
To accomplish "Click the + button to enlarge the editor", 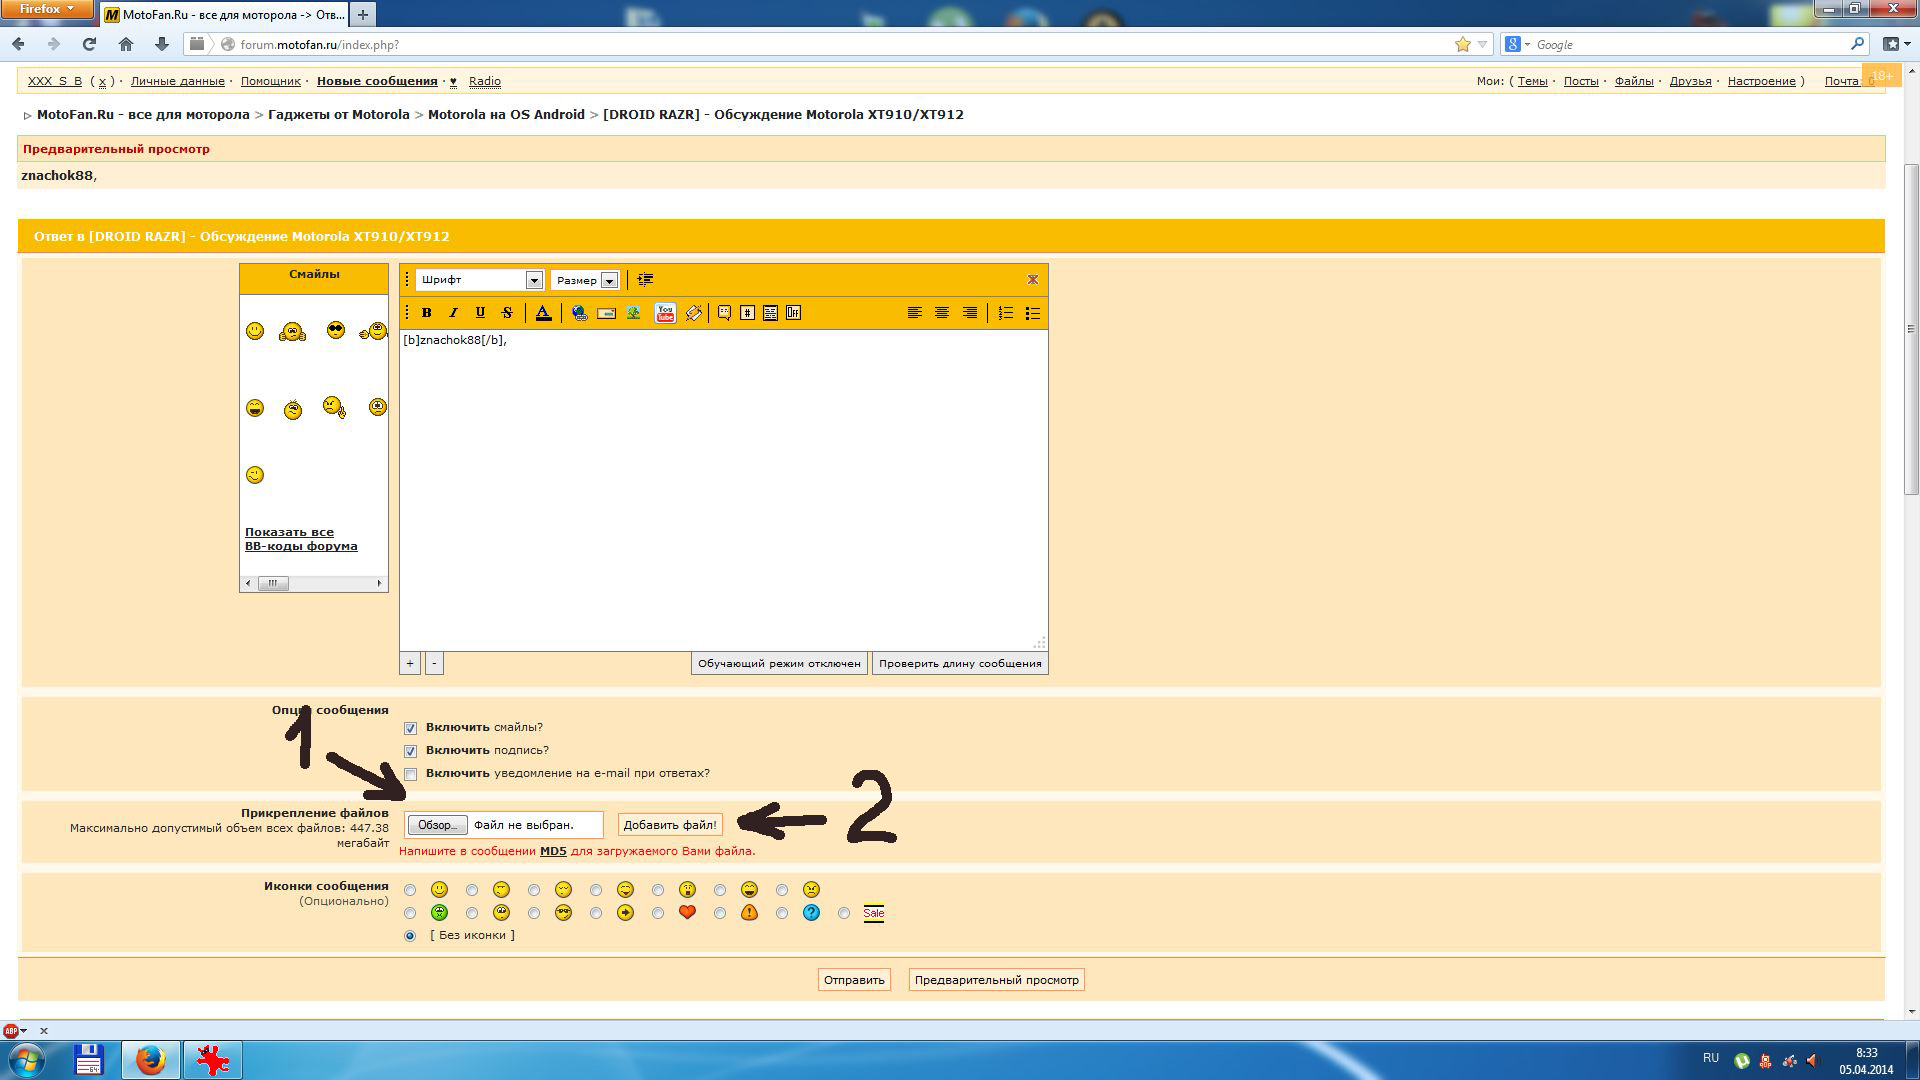I will pyautogui.click(x=410, y=663).
